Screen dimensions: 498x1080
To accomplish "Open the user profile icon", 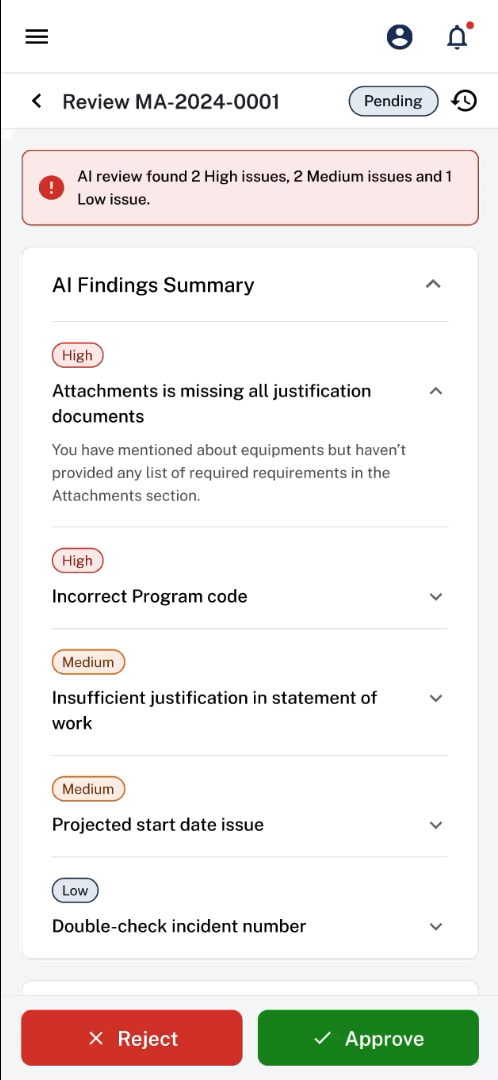I will tap(400, 37).
